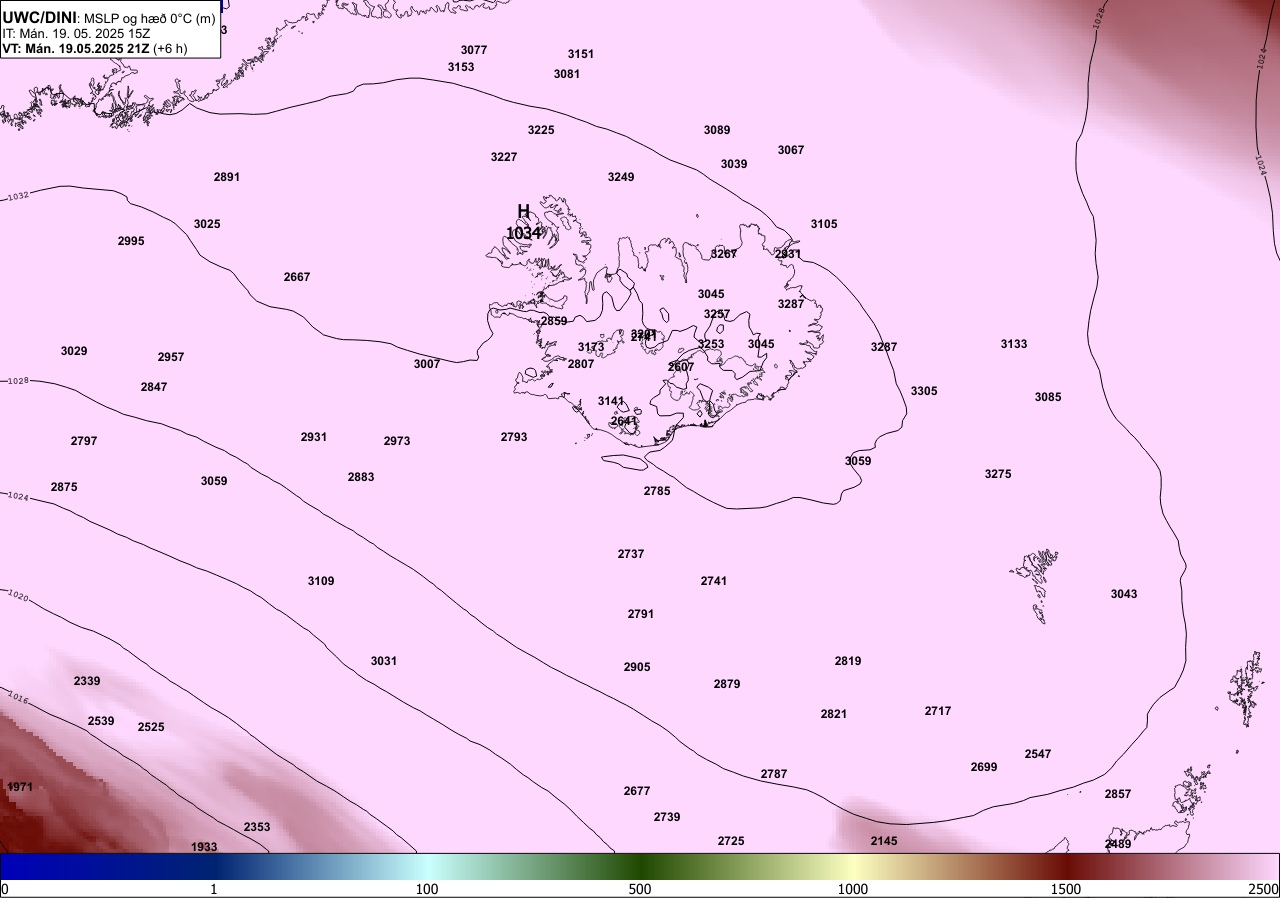Click the height value 3085
Viewport: 1280px width, 898px height.
click(x=1048, y=397)
